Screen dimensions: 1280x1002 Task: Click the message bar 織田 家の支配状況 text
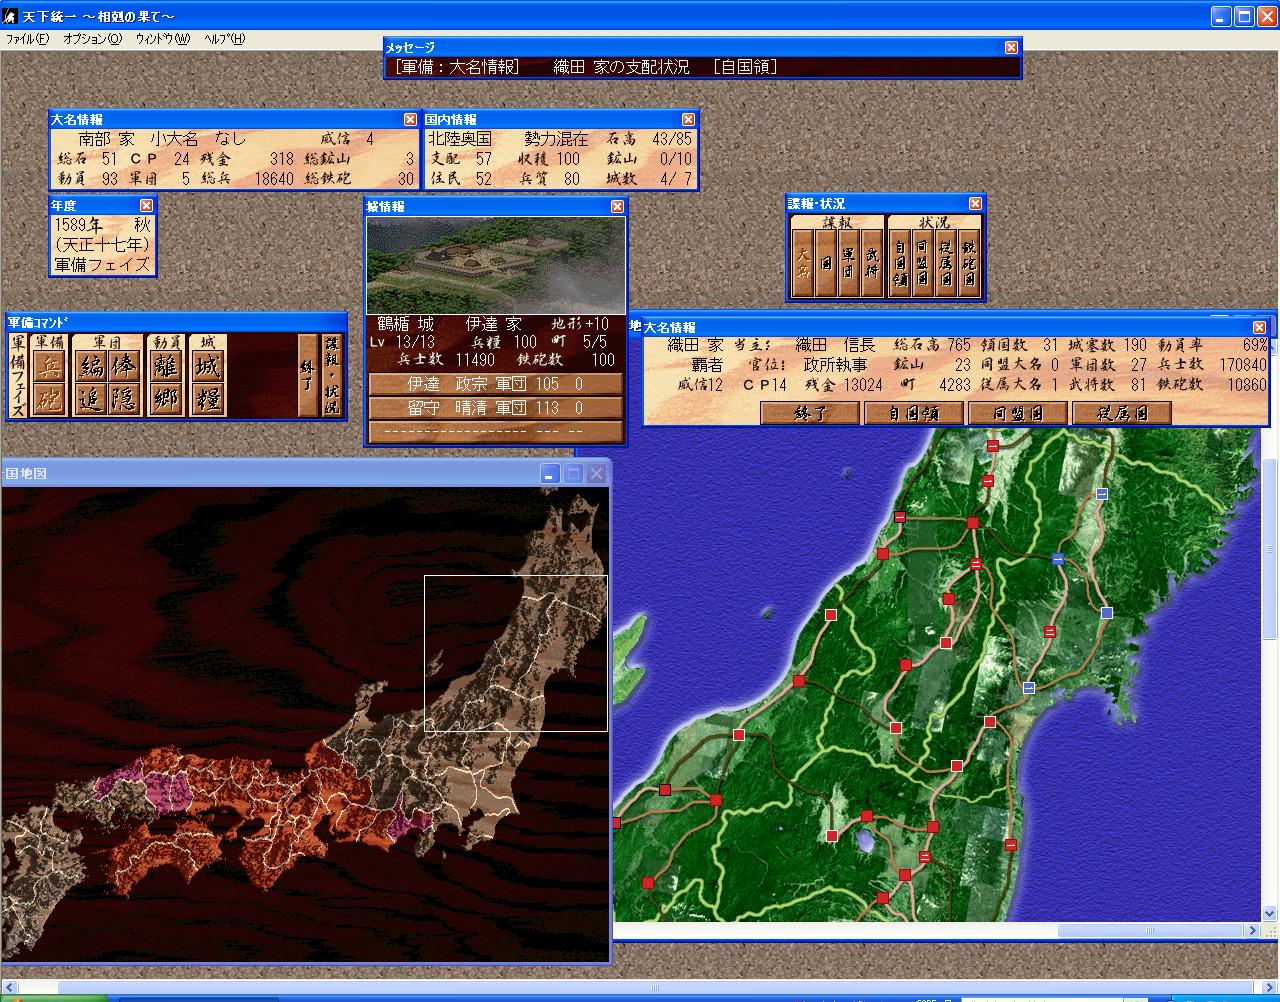coord(621,67)
